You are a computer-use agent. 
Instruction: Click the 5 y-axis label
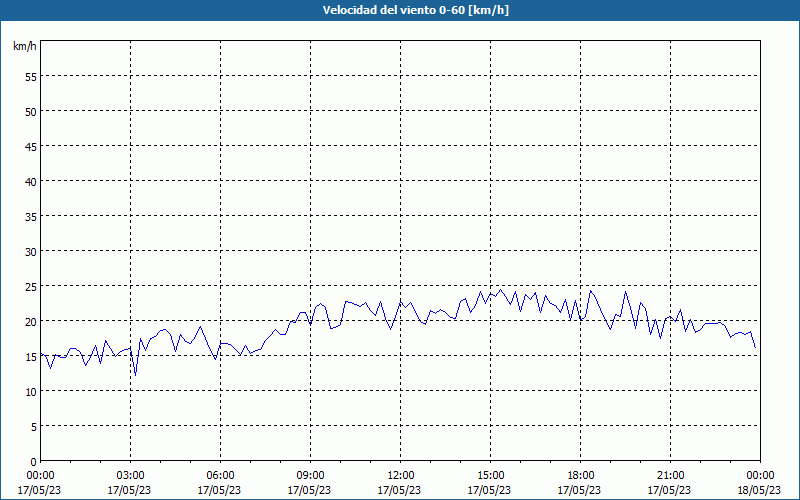(x=34, y=427)
